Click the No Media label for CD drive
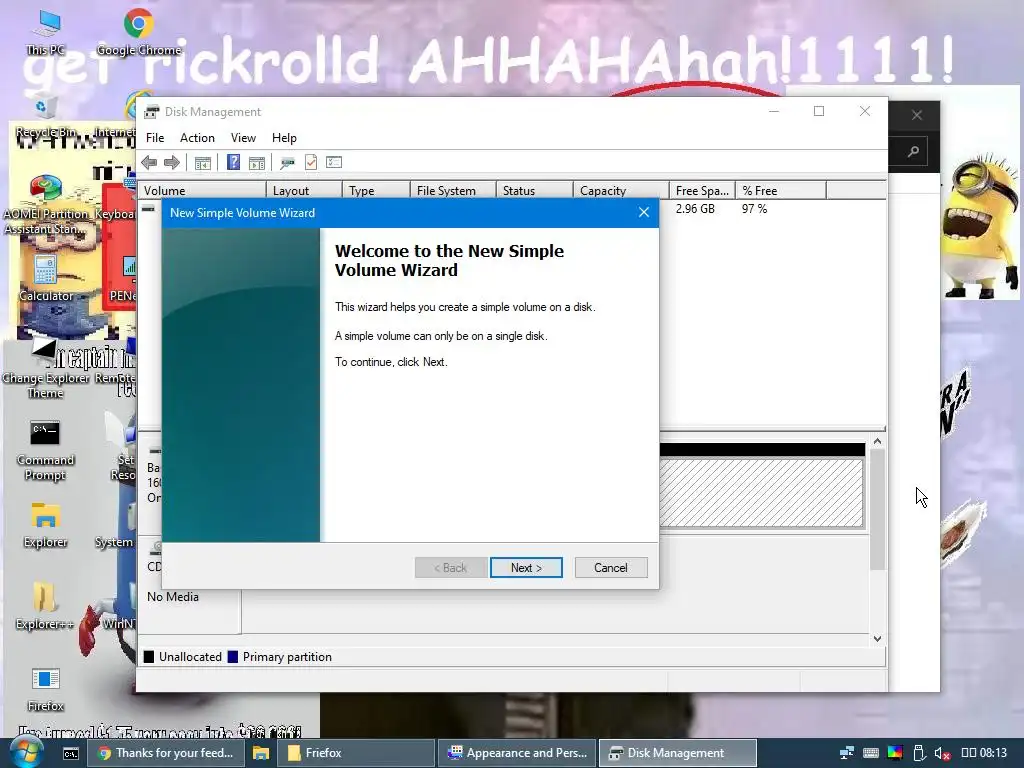Viewport: 1024px width, 768px height. click(172, 597)
